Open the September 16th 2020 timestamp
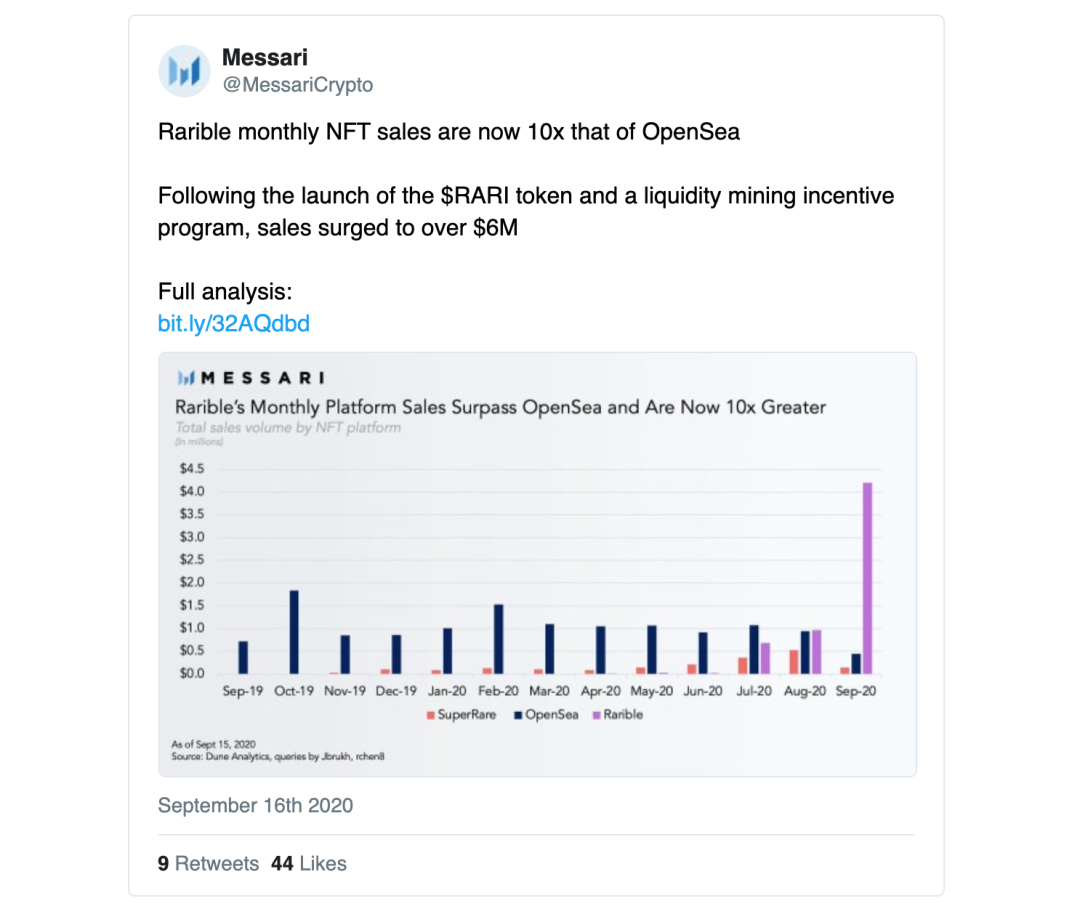This screenshot has width=1080, height=914. tap(255, 805)
